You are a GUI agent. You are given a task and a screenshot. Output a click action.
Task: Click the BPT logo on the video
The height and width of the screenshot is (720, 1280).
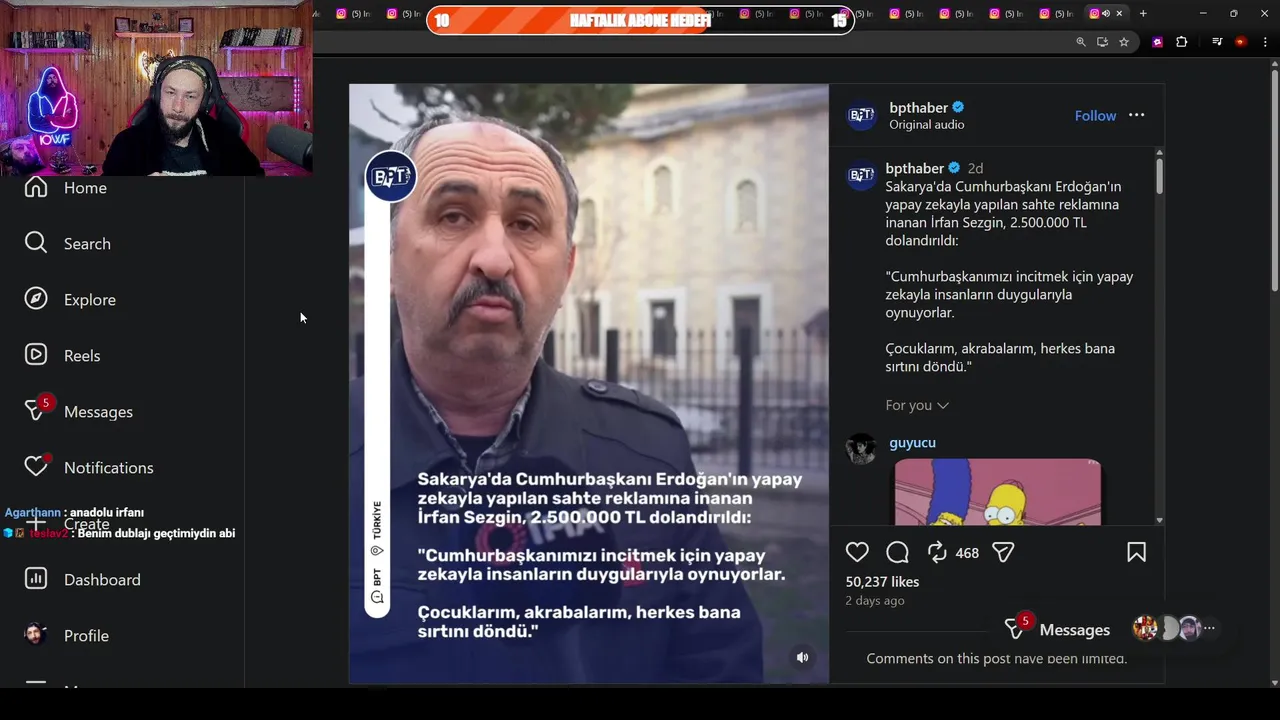[x=390, y=176]
